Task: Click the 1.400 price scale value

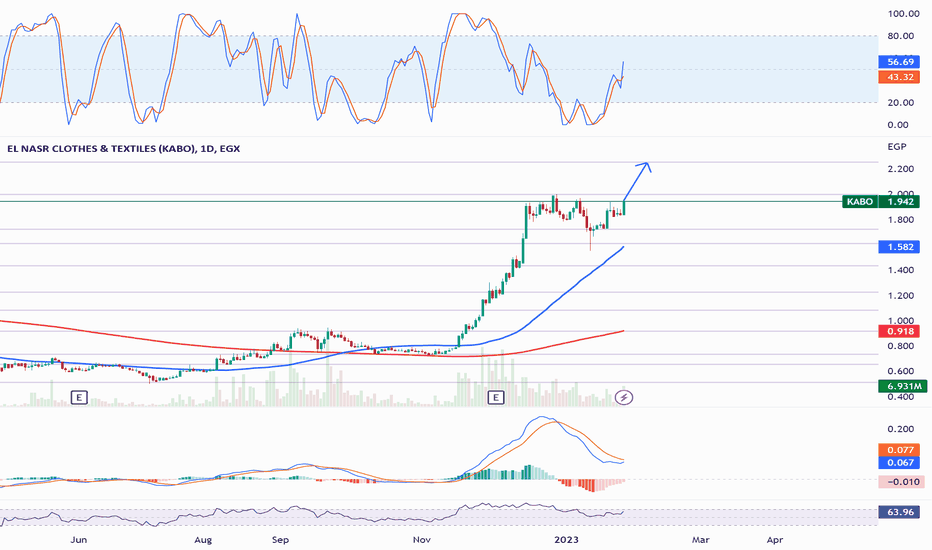Action: click(900, 270)
